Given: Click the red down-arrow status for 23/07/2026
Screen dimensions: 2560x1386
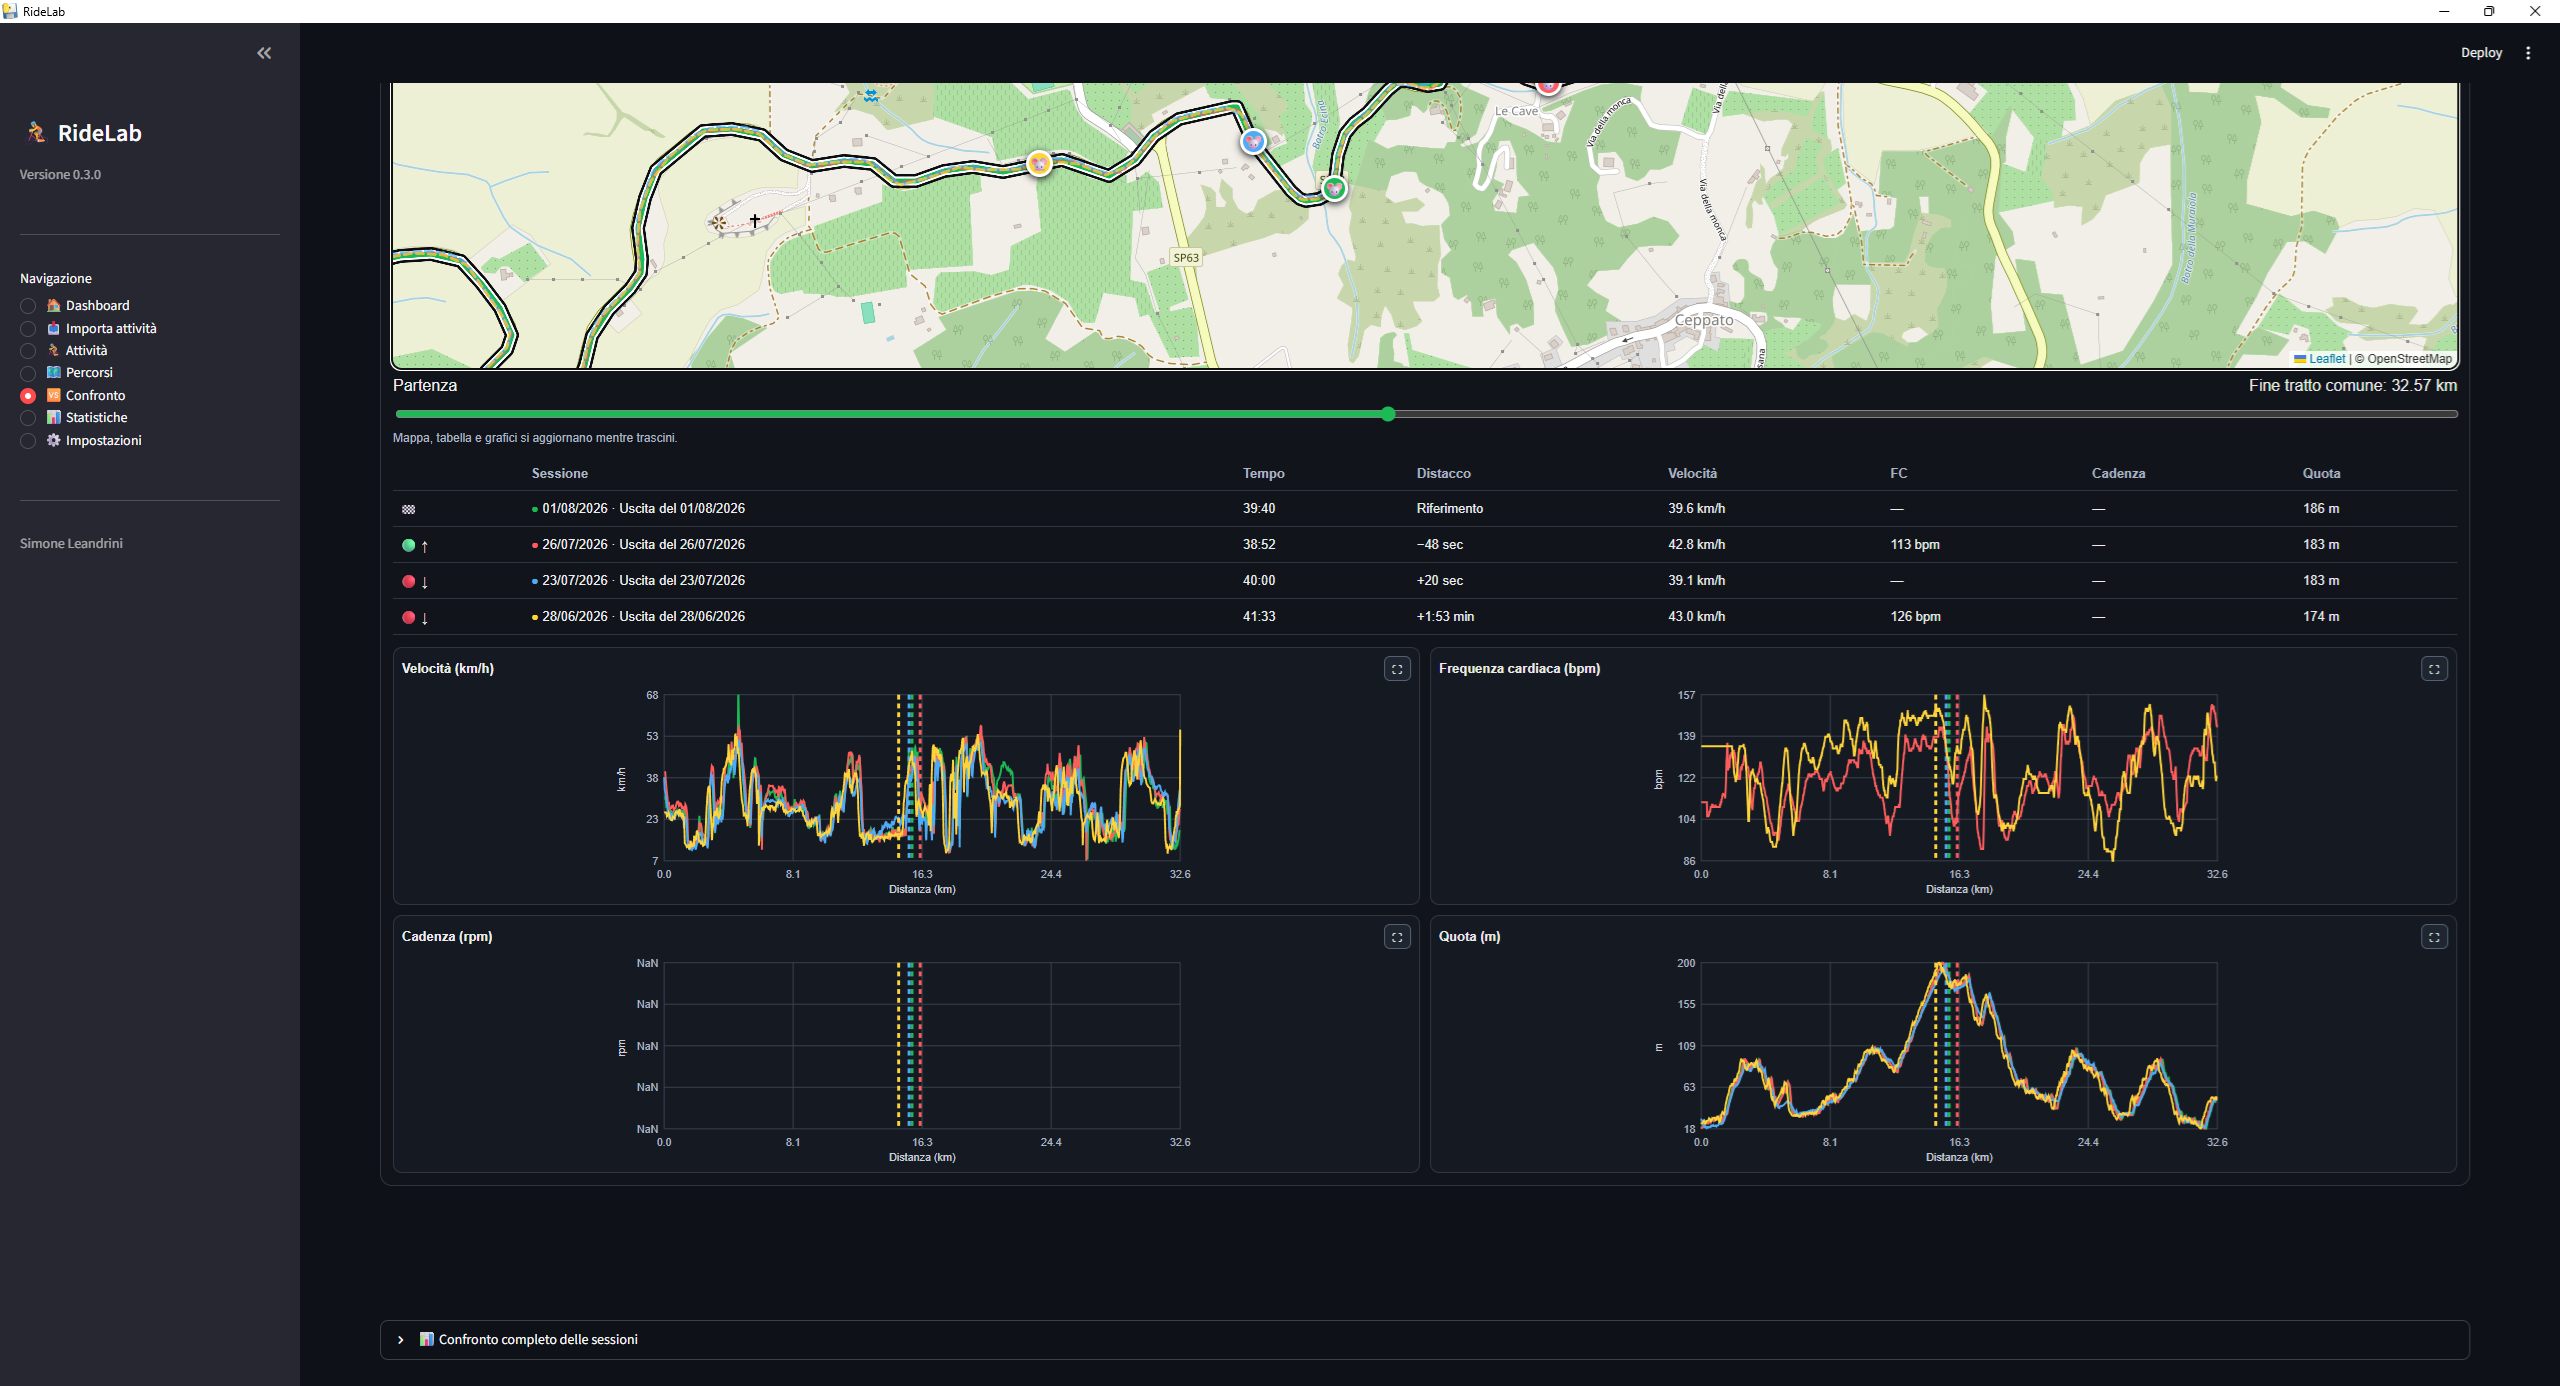Looking at the screenshot, I should 415,582.
